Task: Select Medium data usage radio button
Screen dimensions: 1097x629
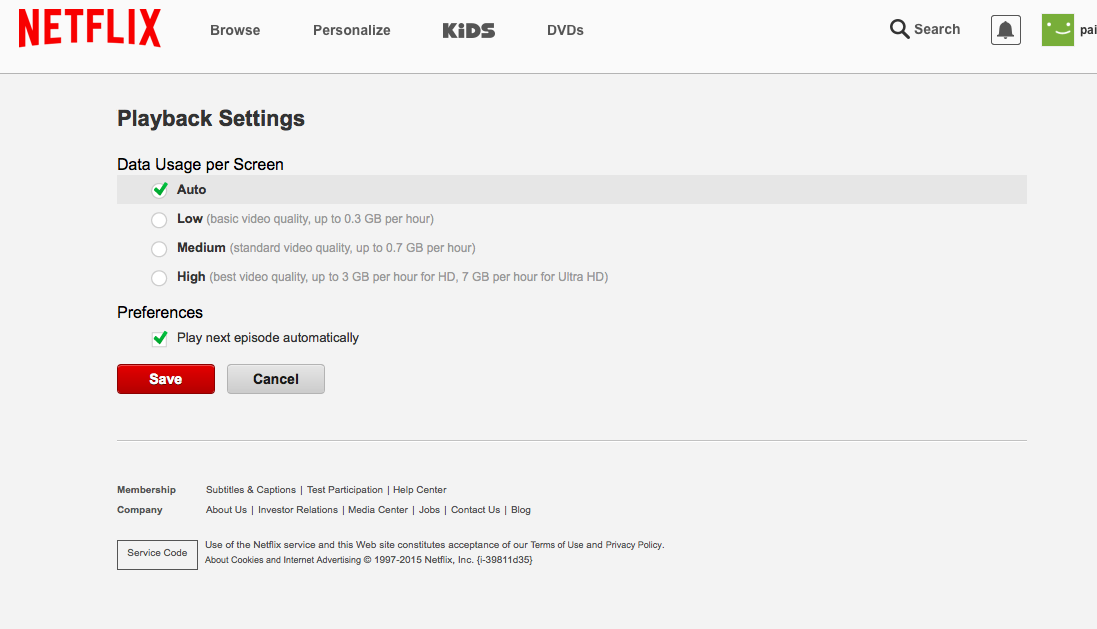Action: click(x=159, y=248)
